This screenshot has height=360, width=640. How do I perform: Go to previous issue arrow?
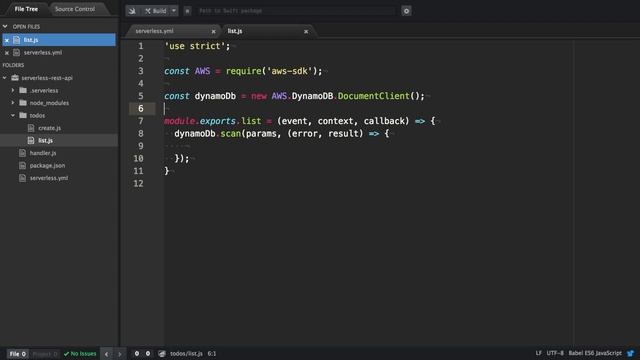click(x=107, y=354)
